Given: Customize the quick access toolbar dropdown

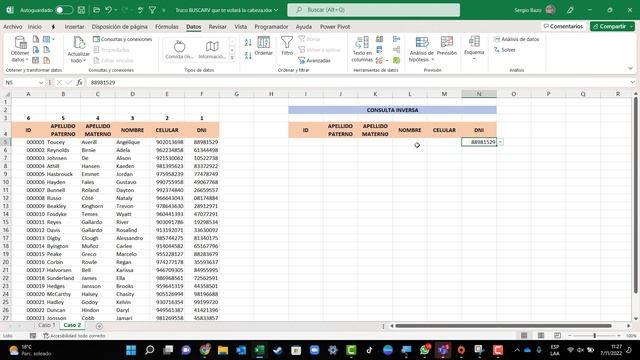Looking at the screenshot, I should pyautogui.click(x=164, y=10).
